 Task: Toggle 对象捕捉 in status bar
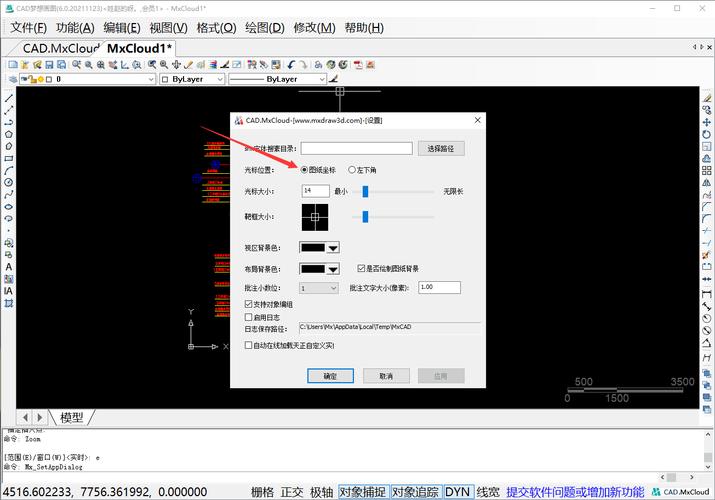362,491
